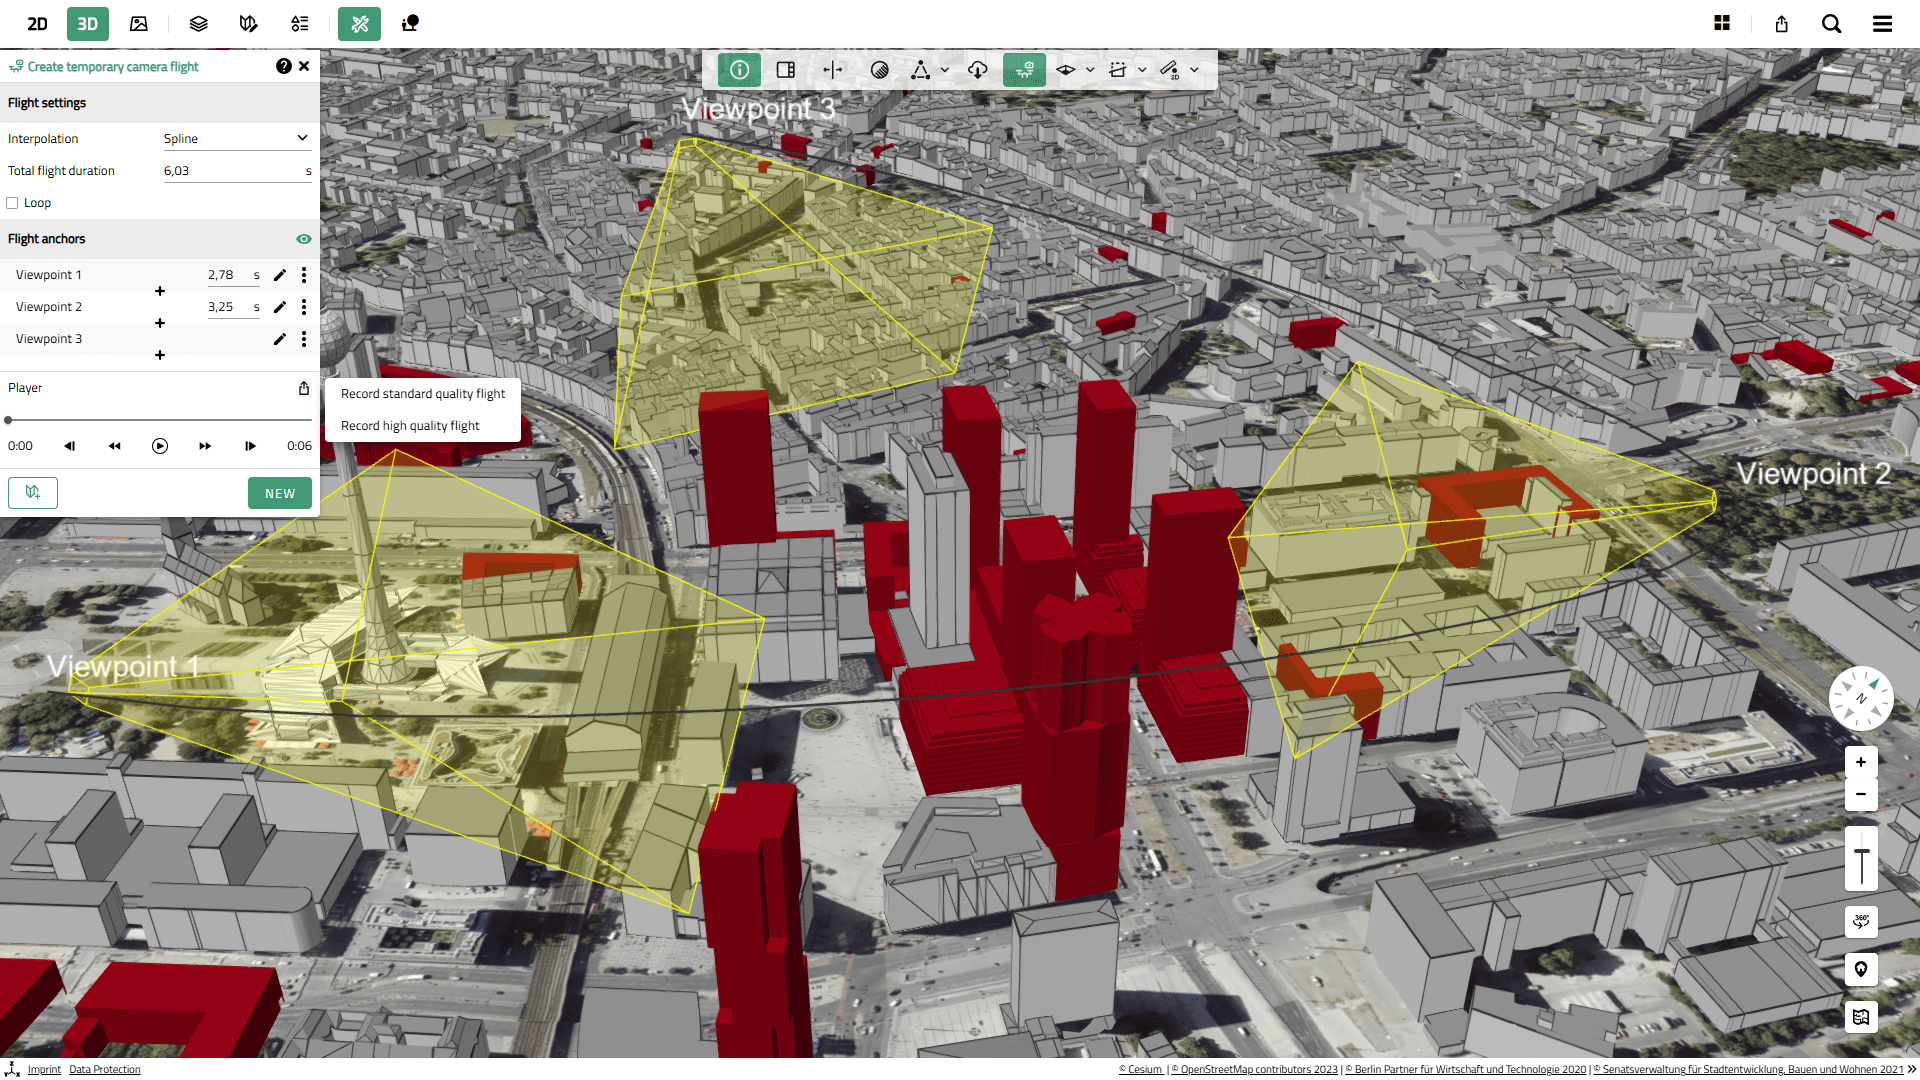Open the search magnifier
Image resolution: width=1920 pixels, height=1080 pixels.
point(1831,24)
